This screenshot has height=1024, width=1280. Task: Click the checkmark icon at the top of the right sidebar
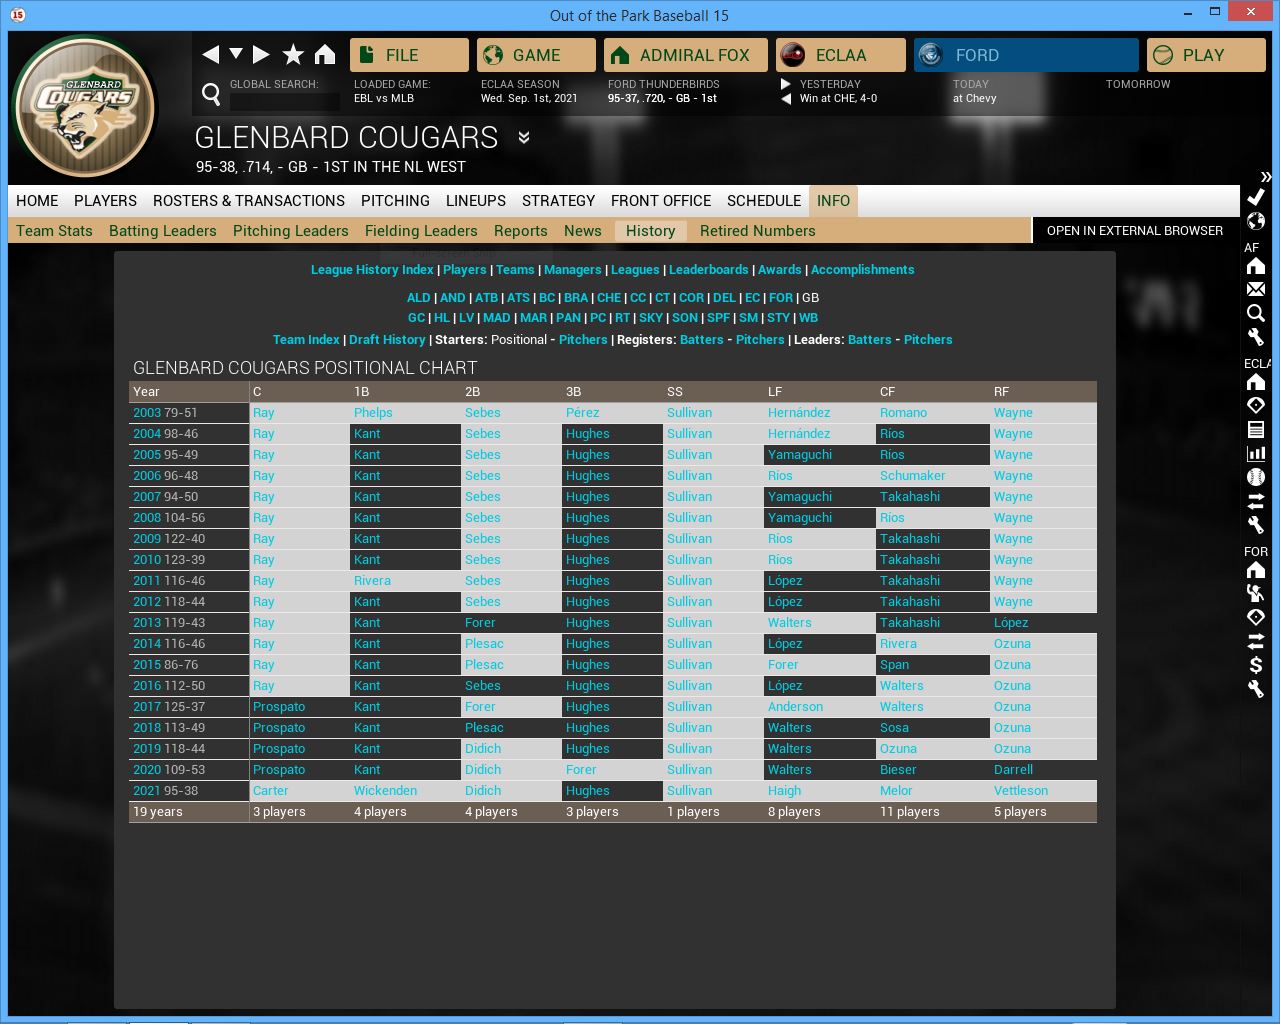pyautogui.click(x=1256, y=197)
